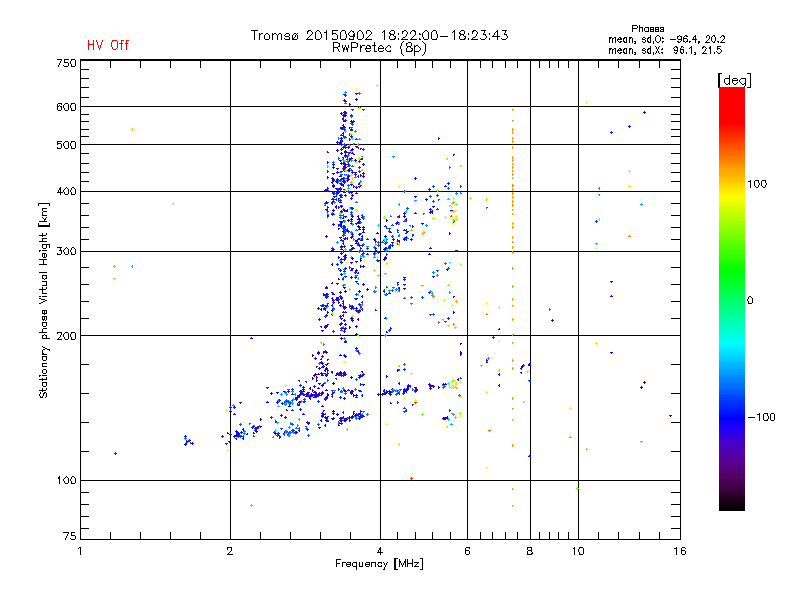Click the y-axis tick label '100'

click(x=66, y=481)
